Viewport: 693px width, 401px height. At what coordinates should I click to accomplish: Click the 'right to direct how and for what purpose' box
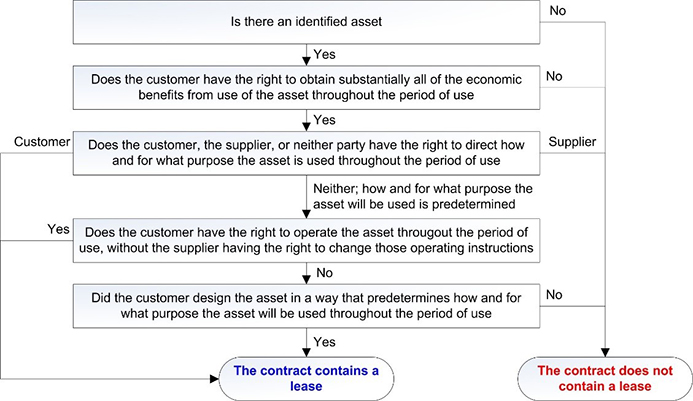306,153
